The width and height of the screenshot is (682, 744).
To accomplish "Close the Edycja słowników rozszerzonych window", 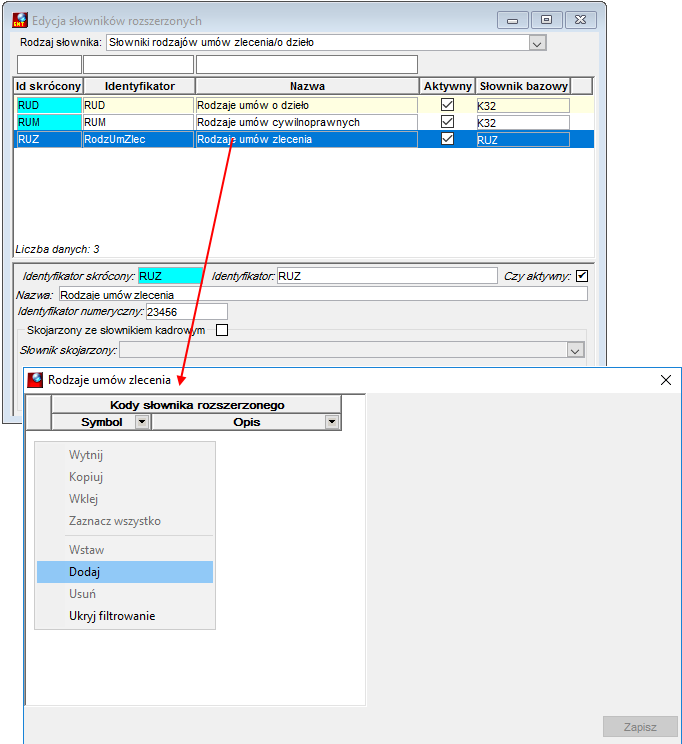I will click(x=580, y=20).
